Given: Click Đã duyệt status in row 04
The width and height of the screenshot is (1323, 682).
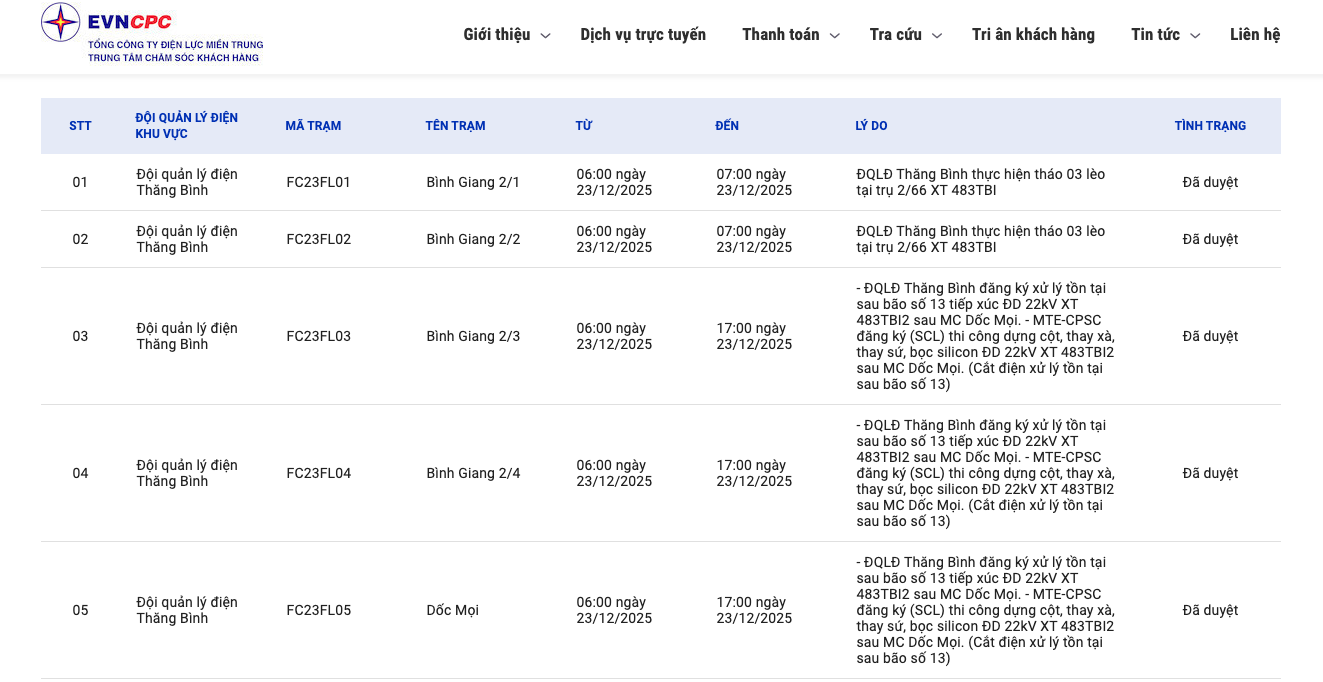Looking at the screenshot, I should click(1210, 473).
